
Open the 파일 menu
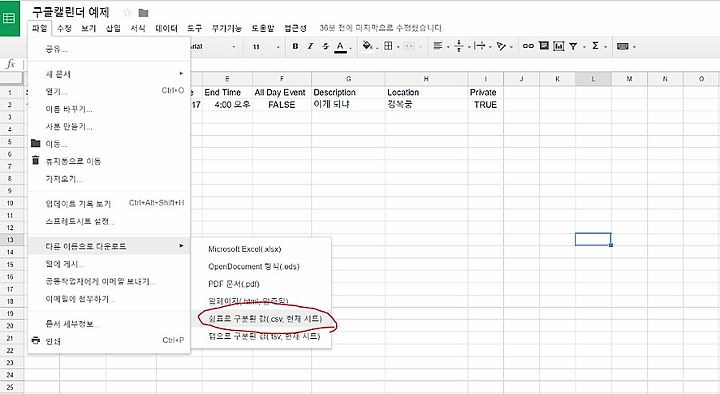pyautogui.click(x=39, y=28)
